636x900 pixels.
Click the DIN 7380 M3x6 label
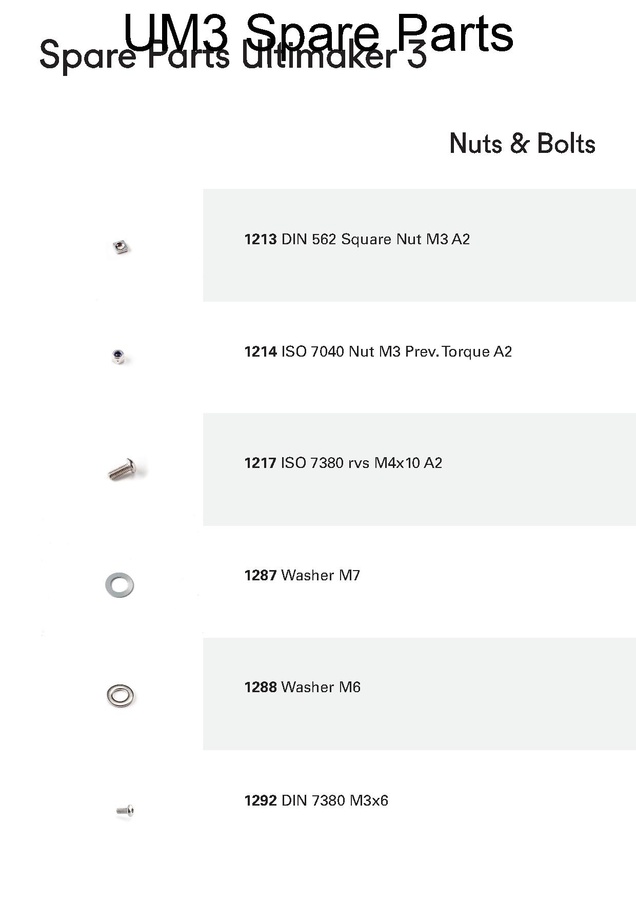[335, 800]
